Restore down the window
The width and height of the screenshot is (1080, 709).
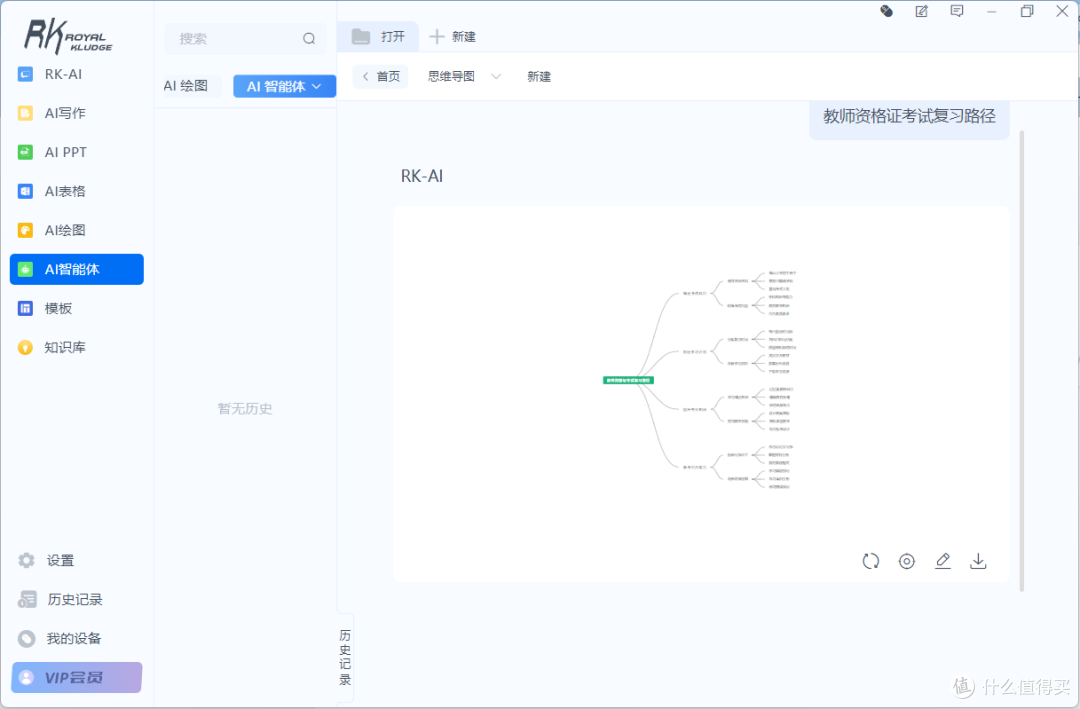[1027, 11]
